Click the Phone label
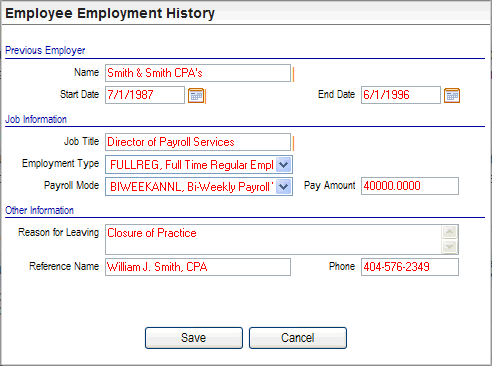Screen dimensions: 492x366 tap(342, 266)
